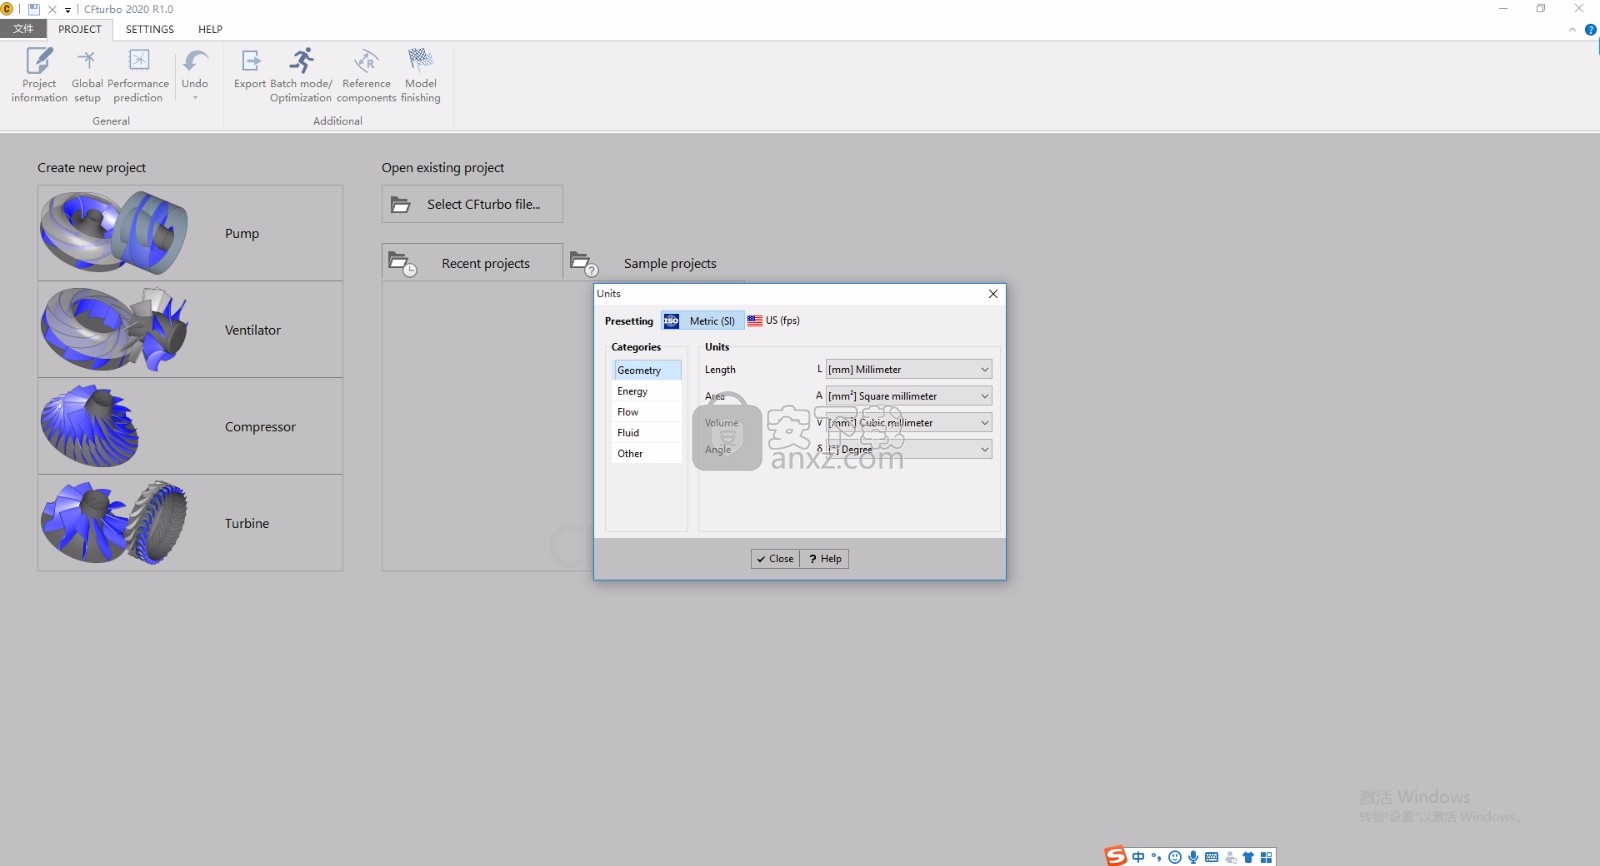Click Select CFturbo file button
Image resolution: width=1600 pixels, height=866 pixels.
click(x=472, y=204)
